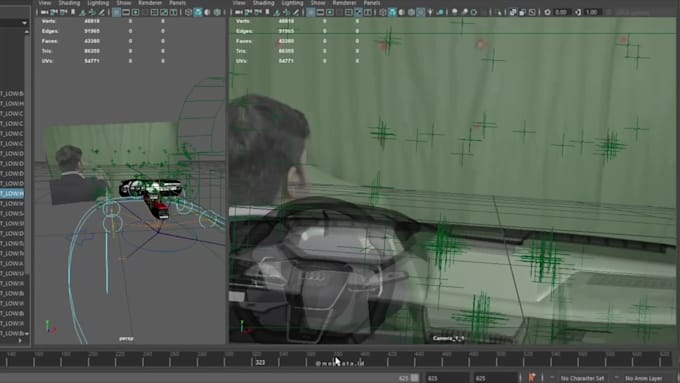Select the highlighted T_LOW row in outliner
680x383 pixels.
pos(12,193)
